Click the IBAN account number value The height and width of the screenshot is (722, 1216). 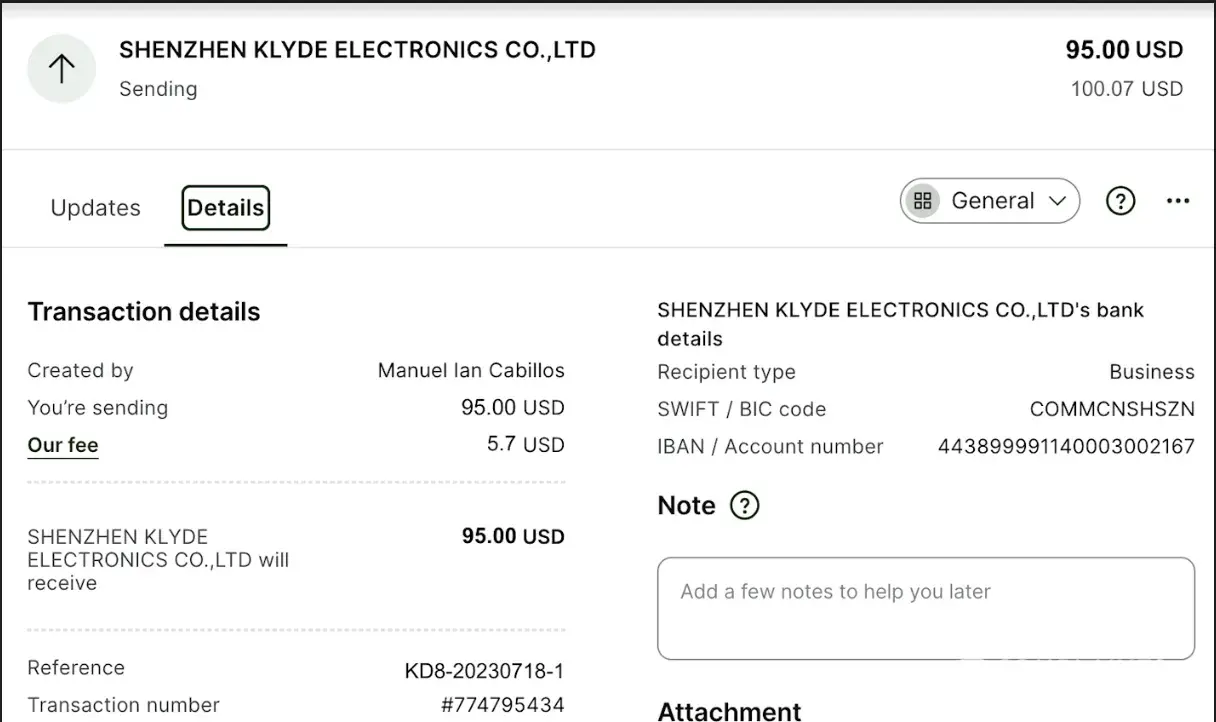click(x=1066, y=447)
